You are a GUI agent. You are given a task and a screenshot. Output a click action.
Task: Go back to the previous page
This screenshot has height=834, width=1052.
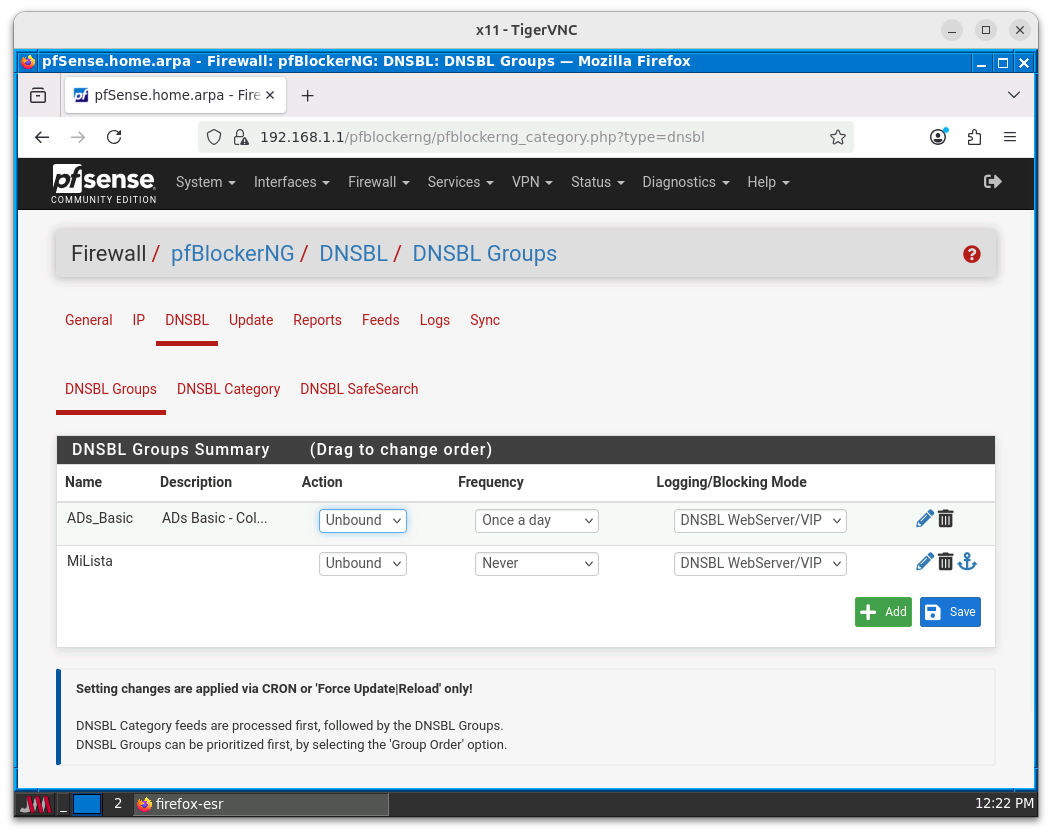(x=42, y=138)
